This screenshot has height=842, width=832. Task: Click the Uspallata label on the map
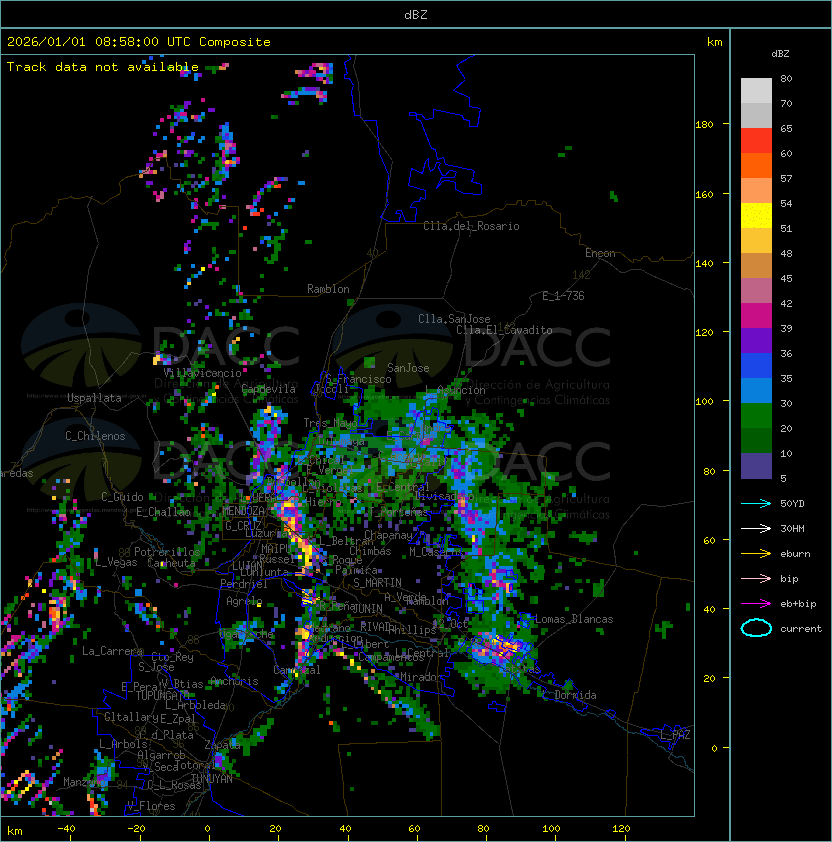pyautogui.click(x=94, y=398)
